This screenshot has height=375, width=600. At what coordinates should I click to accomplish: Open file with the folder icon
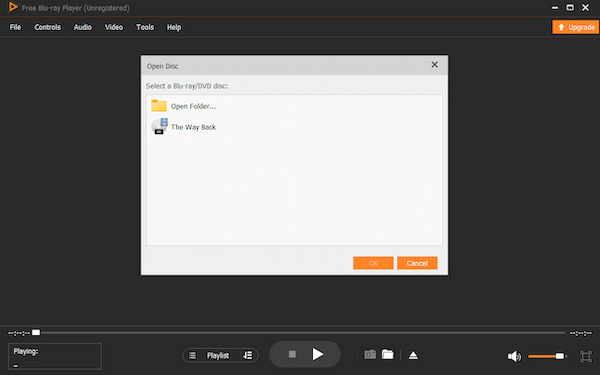click(x=388, y=354)
